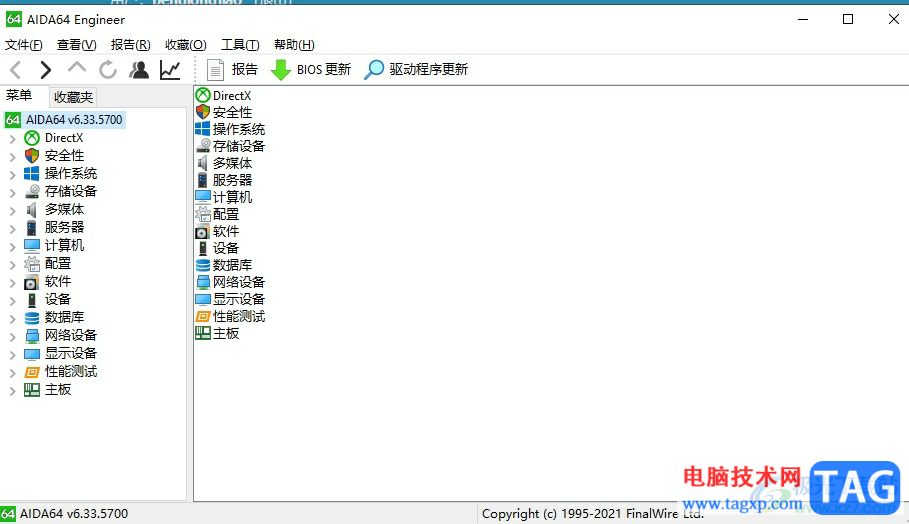Expand the 多媒体 tree node

12,210
